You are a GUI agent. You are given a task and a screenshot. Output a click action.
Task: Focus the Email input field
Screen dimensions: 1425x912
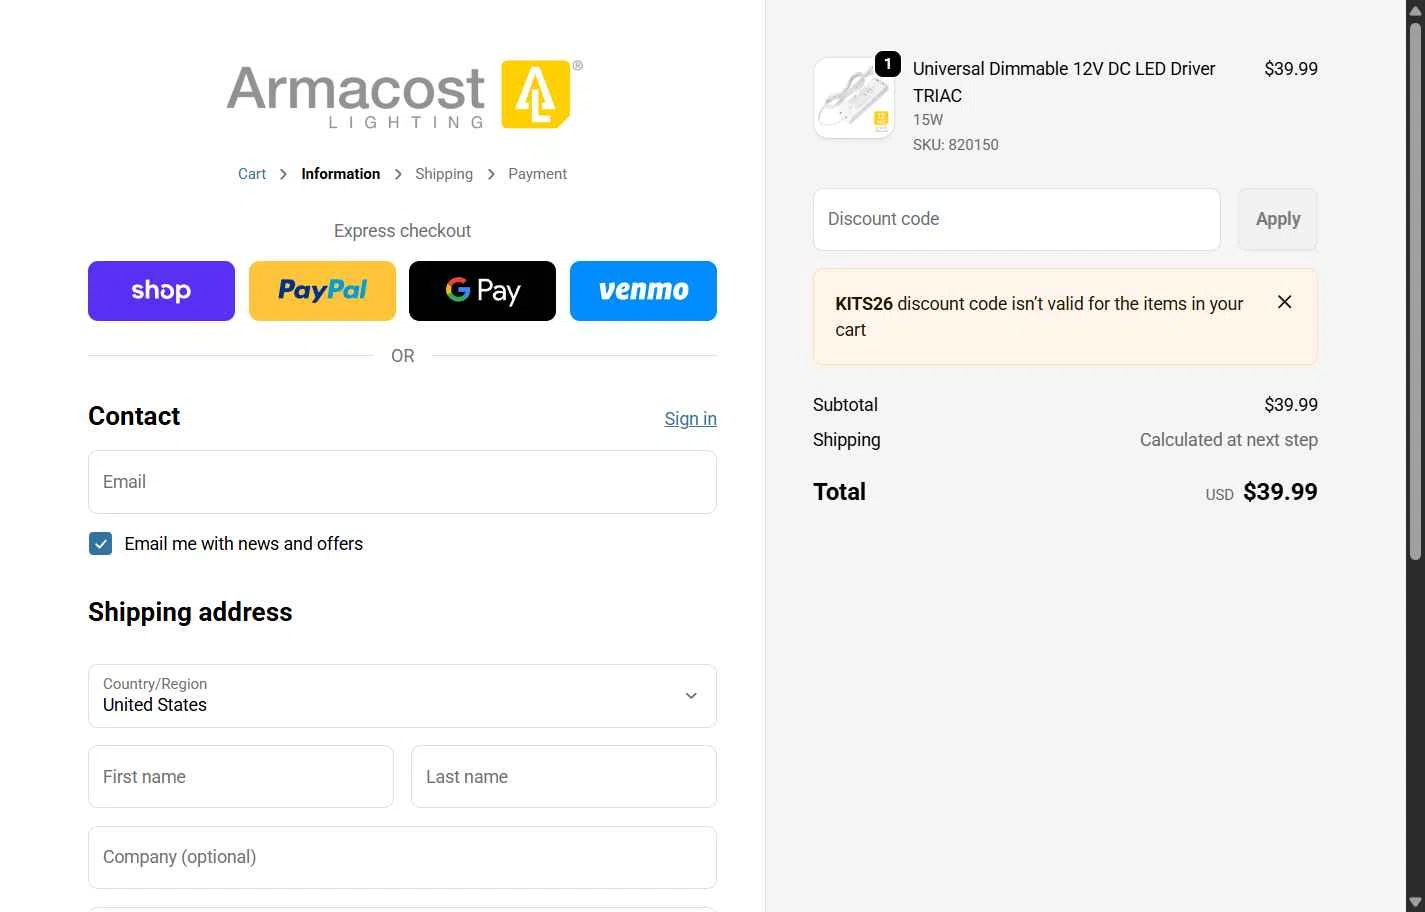[402, 482]
